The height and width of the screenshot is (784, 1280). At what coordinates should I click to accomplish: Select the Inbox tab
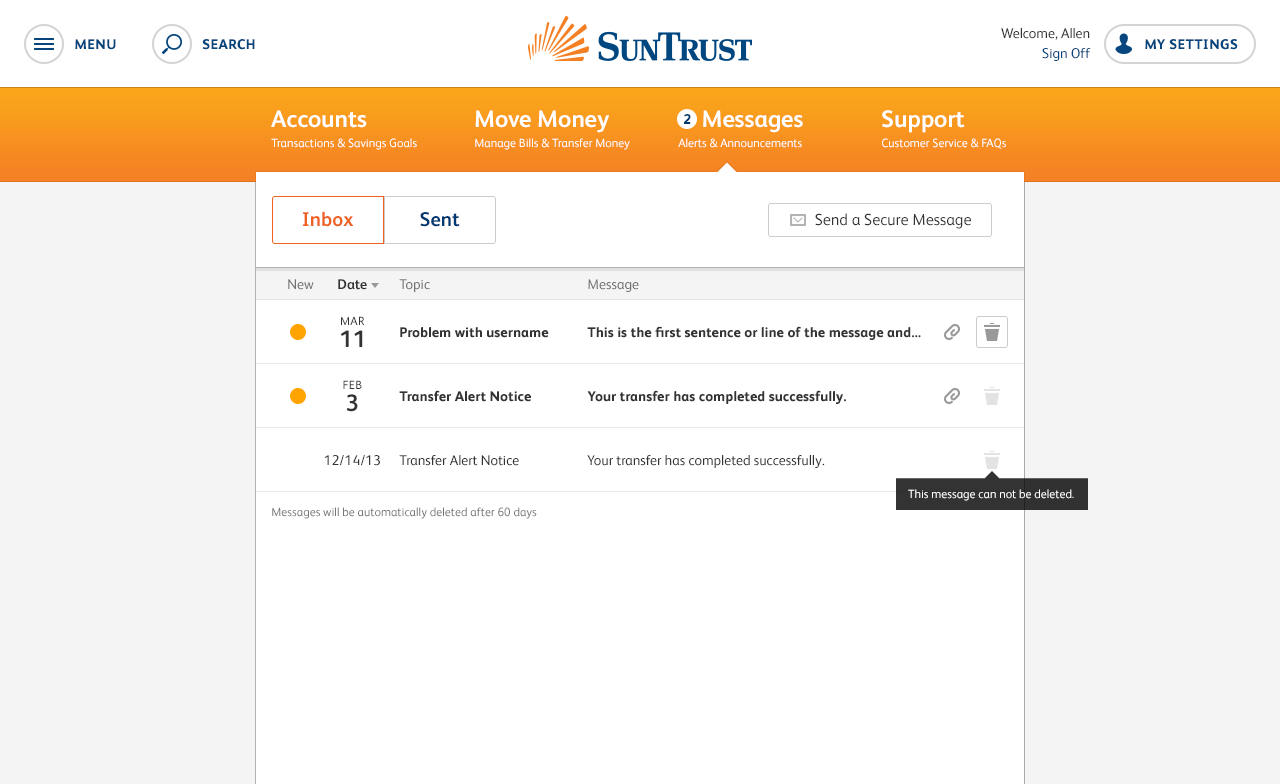328,220
